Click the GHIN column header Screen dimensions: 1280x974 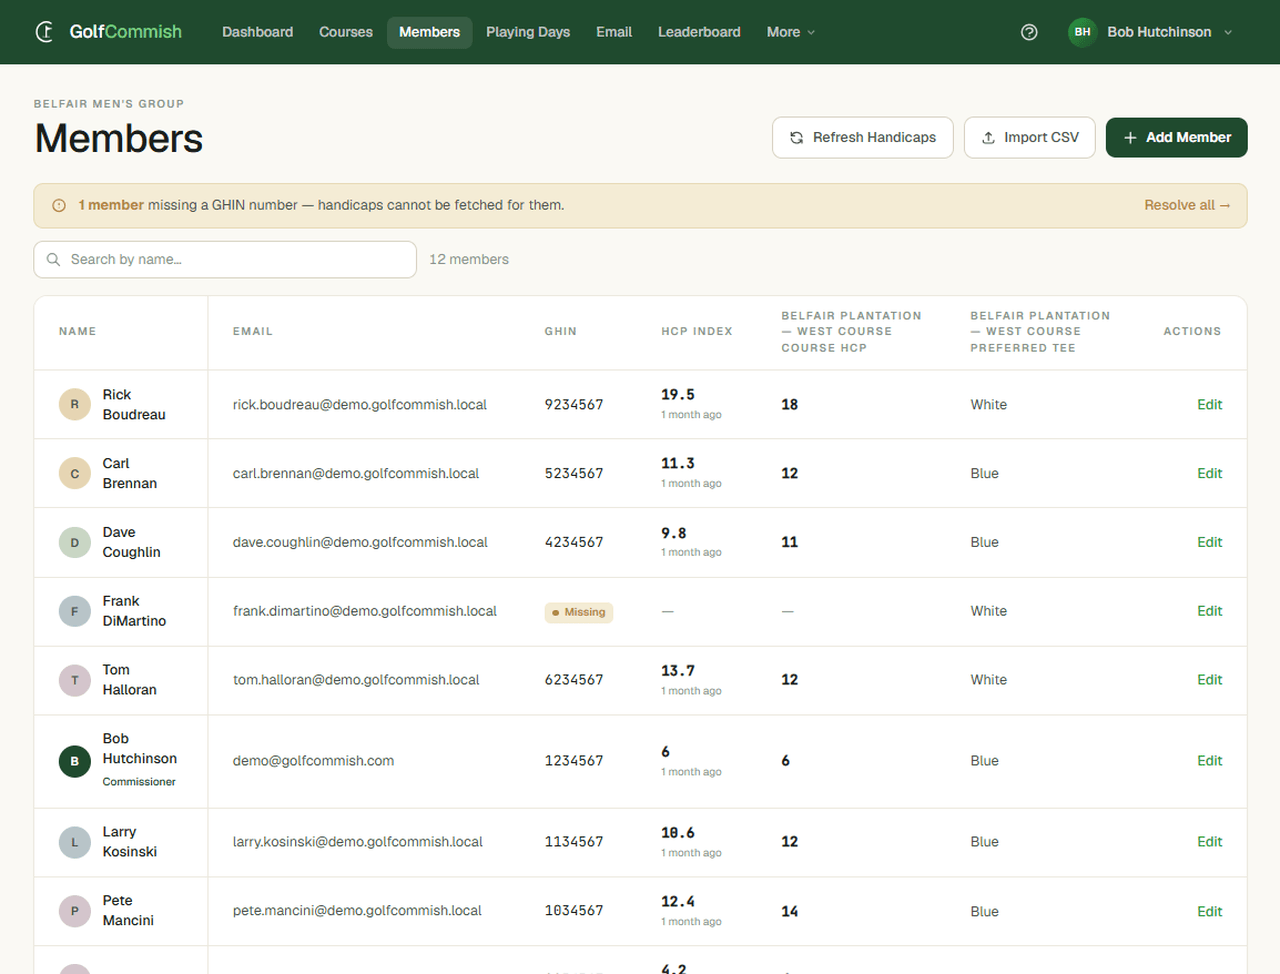tap(561, 332)
